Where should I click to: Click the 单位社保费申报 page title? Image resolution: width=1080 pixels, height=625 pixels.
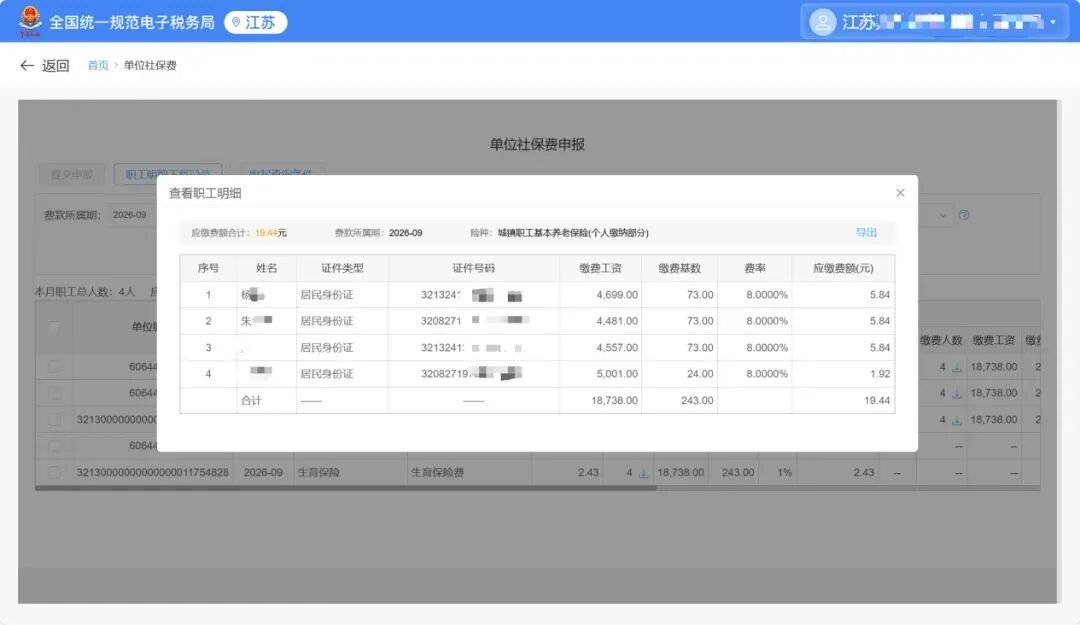point(537,144)
